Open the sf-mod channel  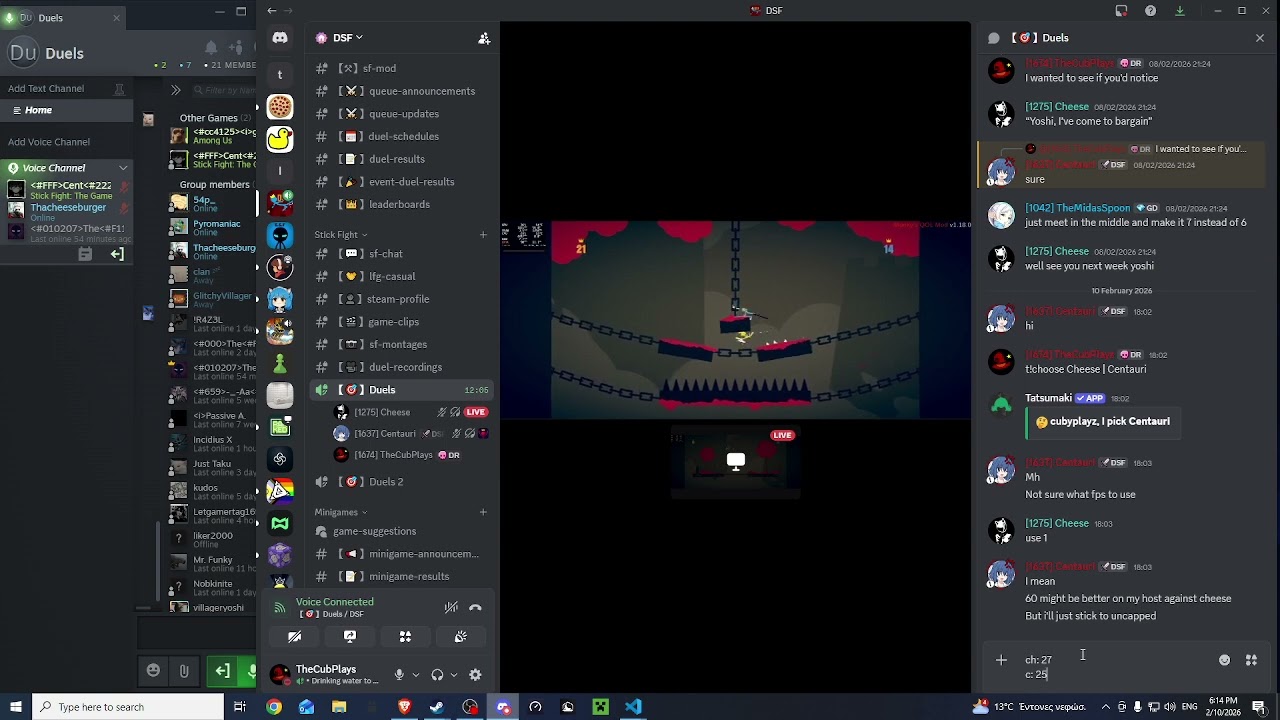pos(401,68)
